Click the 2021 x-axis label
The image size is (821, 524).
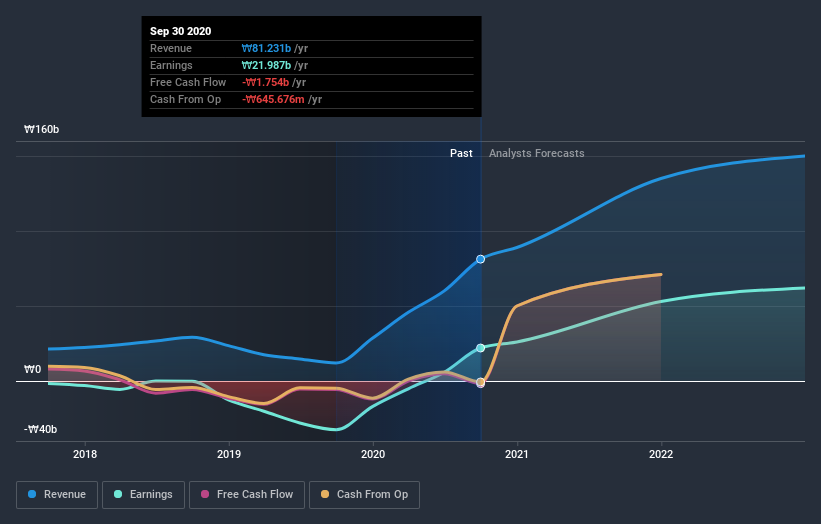click(x=517, y=454)
